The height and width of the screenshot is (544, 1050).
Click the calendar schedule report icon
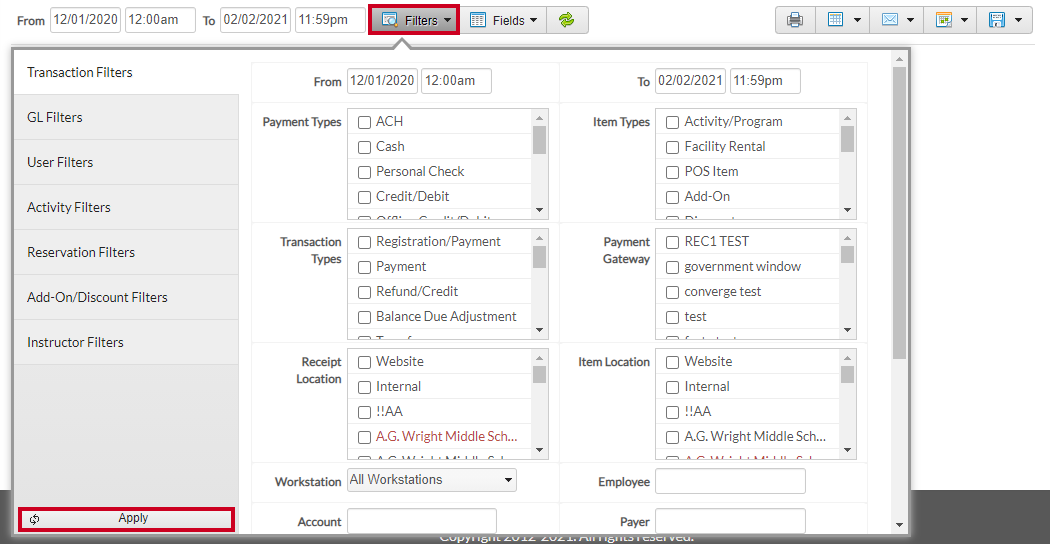pos(944,20)
